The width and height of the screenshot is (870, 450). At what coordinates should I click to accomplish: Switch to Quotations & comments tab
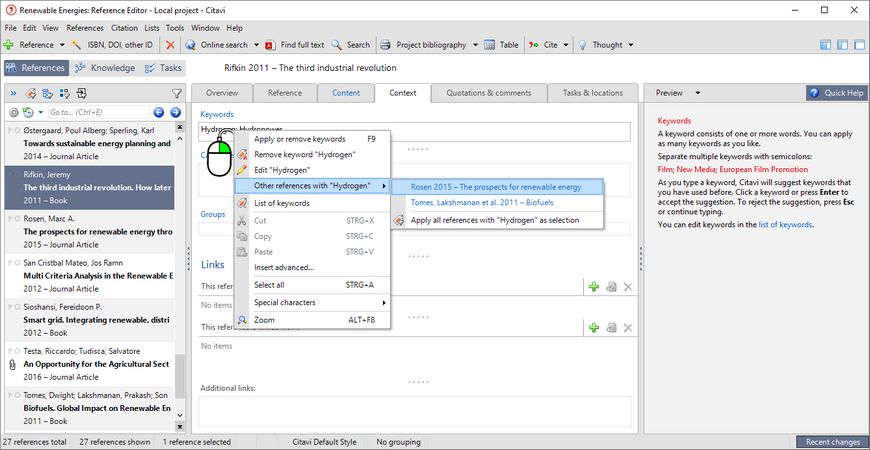489,93
